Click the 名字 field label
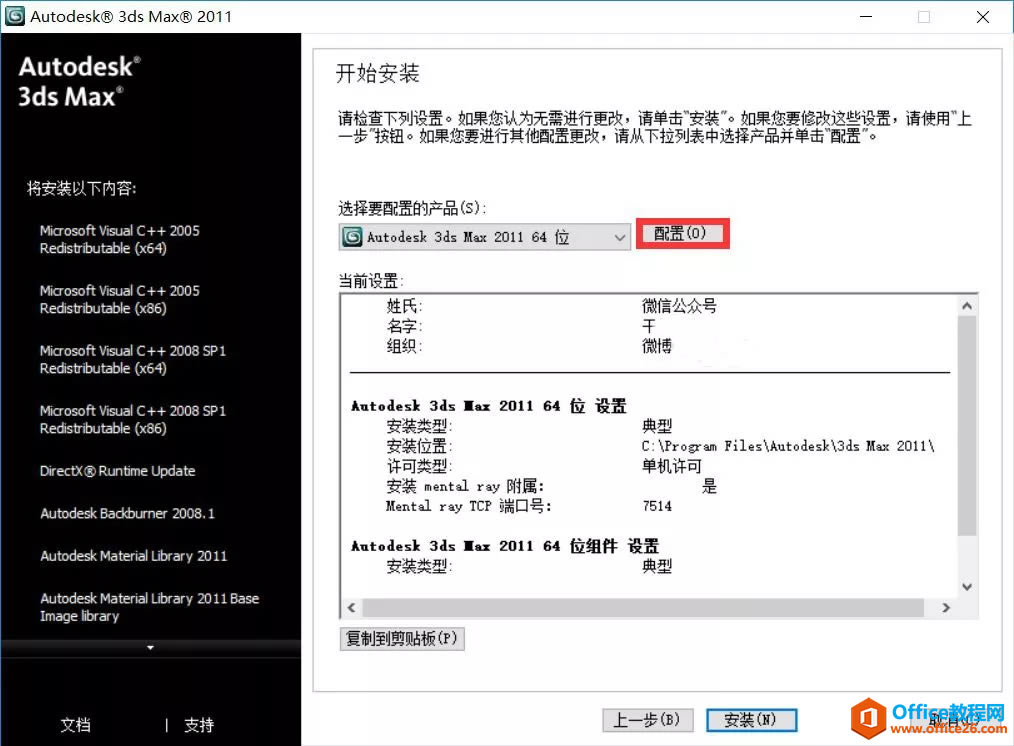Screen dimensions: 1014x746 [404, 326]
